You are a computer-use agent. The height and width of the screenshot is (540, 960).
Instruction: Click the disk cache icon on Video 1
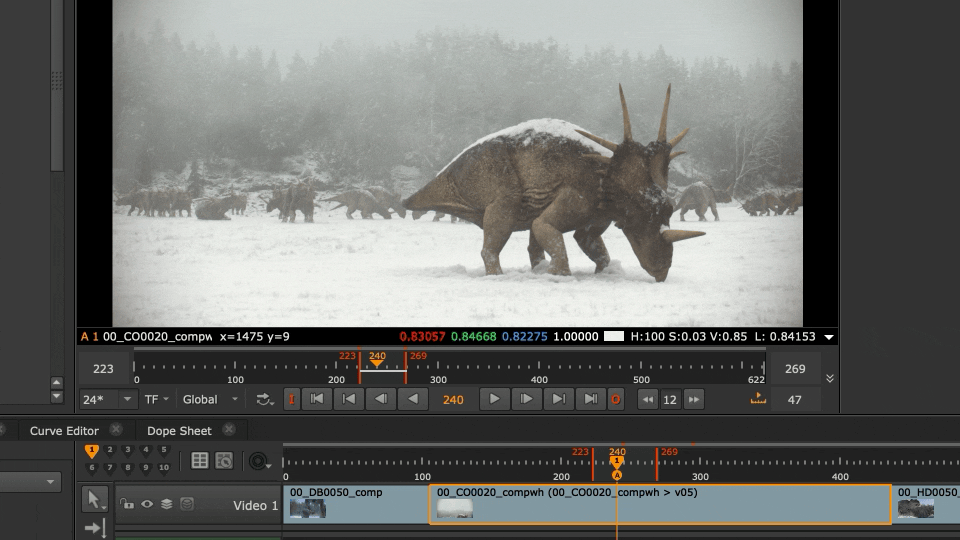coord(187,504)
